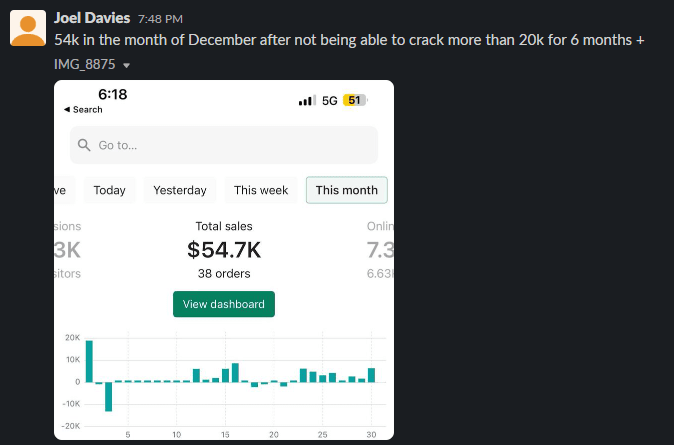
Task: Select the Today filter tab
Action: 110,190
